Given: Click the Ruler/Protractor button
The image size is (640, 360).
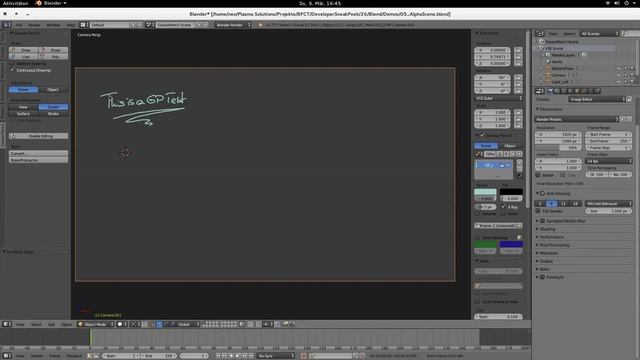Looking at the screenshot, I should 38,160.
